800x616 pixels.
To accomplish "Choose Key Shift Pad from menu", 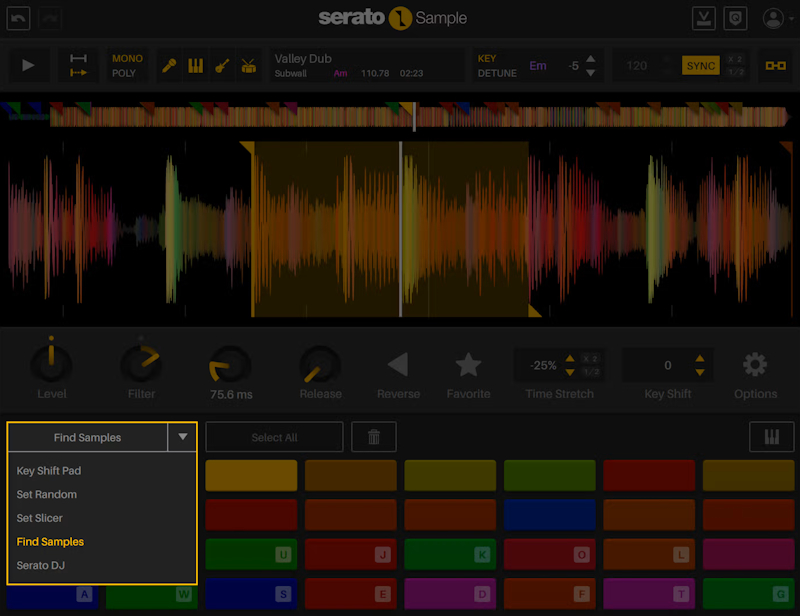I will (x=49, y=471).
